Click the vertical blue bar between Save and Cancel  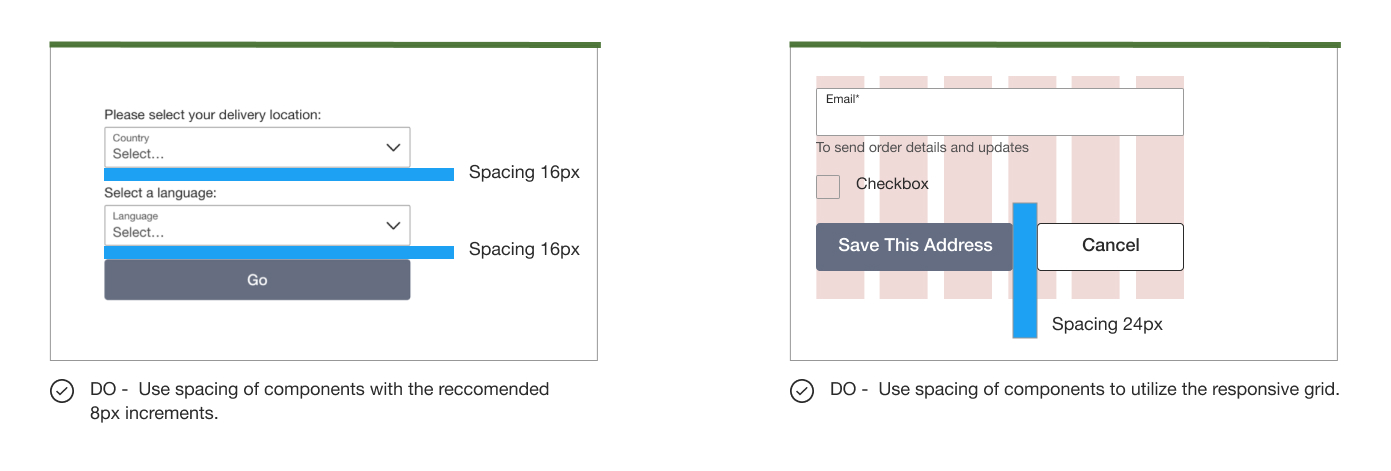[1025, 300]
